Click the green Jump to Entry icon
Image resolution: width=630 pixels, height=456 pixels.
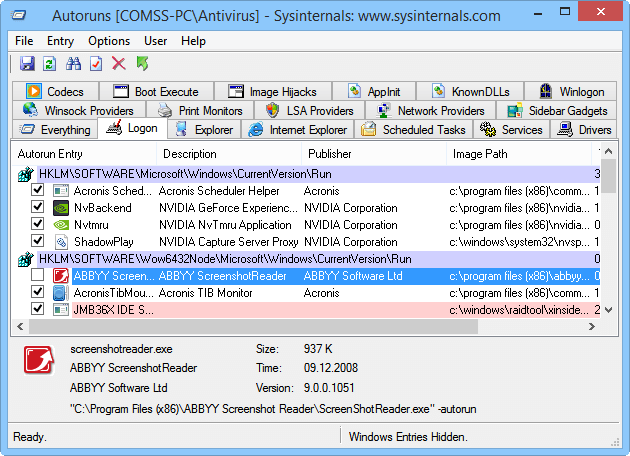(x=142, y=63)
